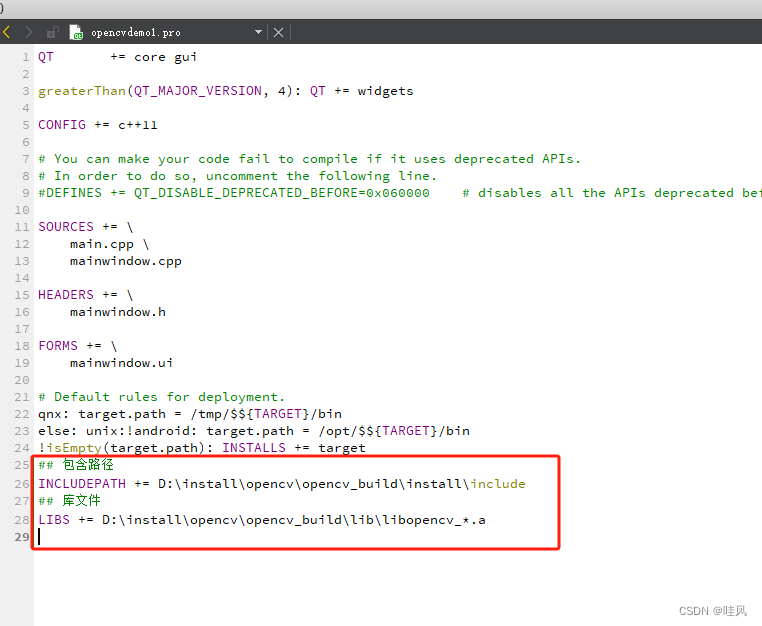762x626 pixels.
Task: Click '## 库文件' comment on line 27
Action: pos(69,501)
